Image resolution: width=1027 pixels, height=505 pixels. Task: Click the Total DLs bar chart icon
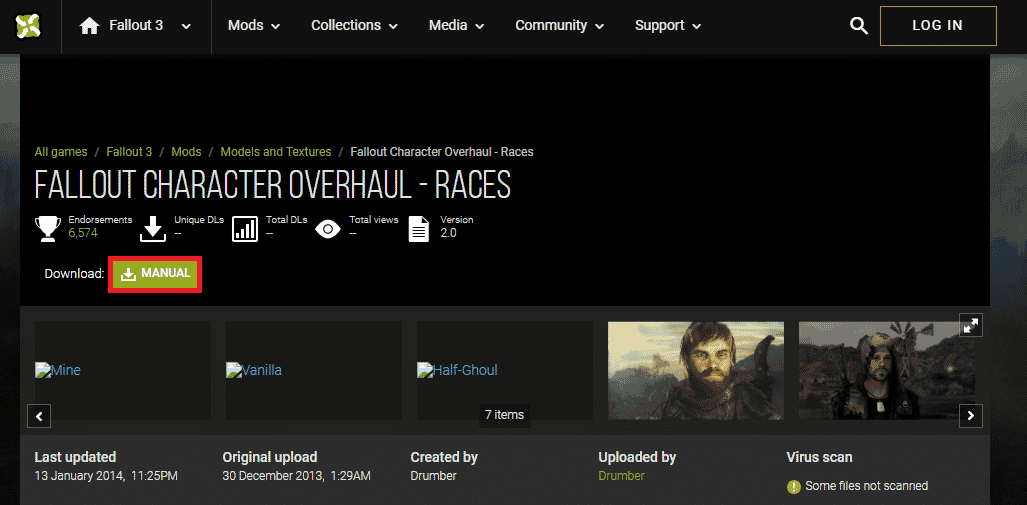click(246, 228)
